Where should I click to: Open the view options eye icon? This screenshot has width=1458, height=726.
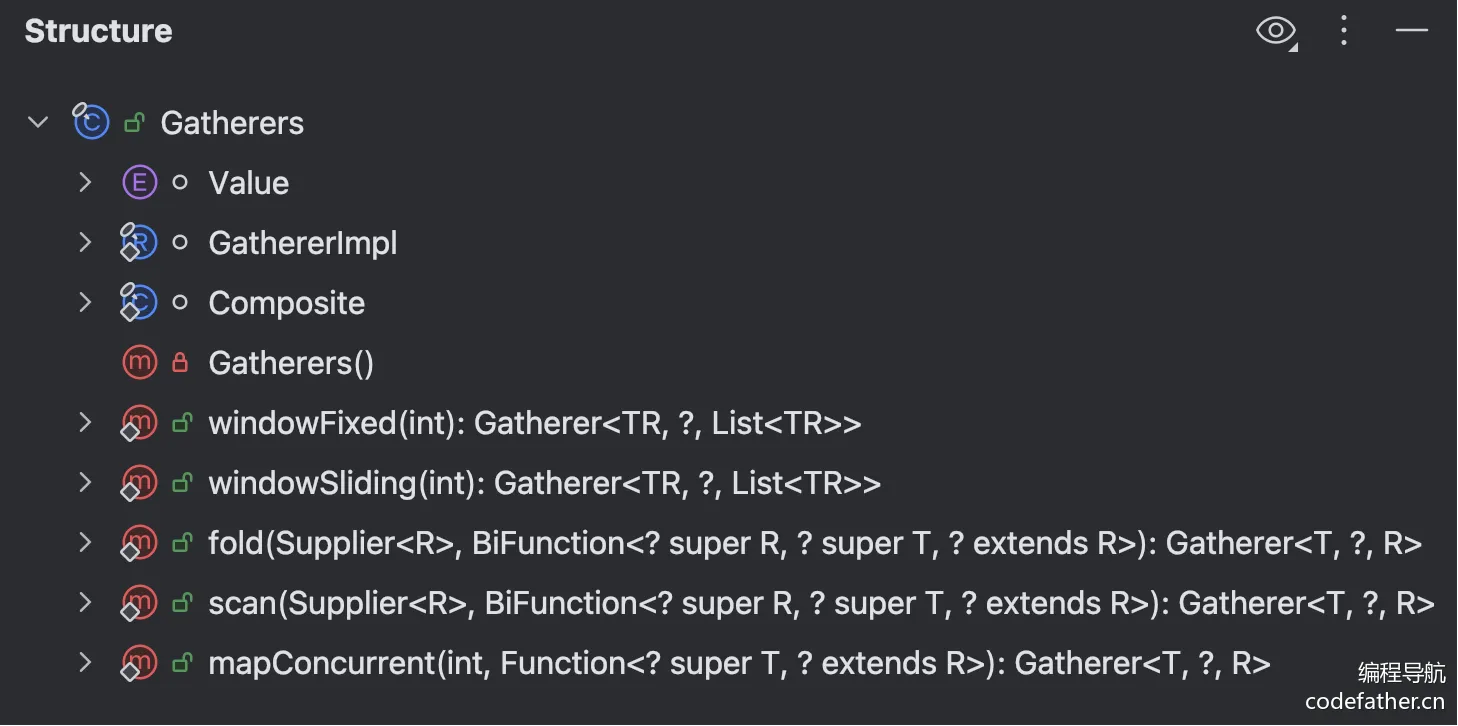coord(1275,31)
